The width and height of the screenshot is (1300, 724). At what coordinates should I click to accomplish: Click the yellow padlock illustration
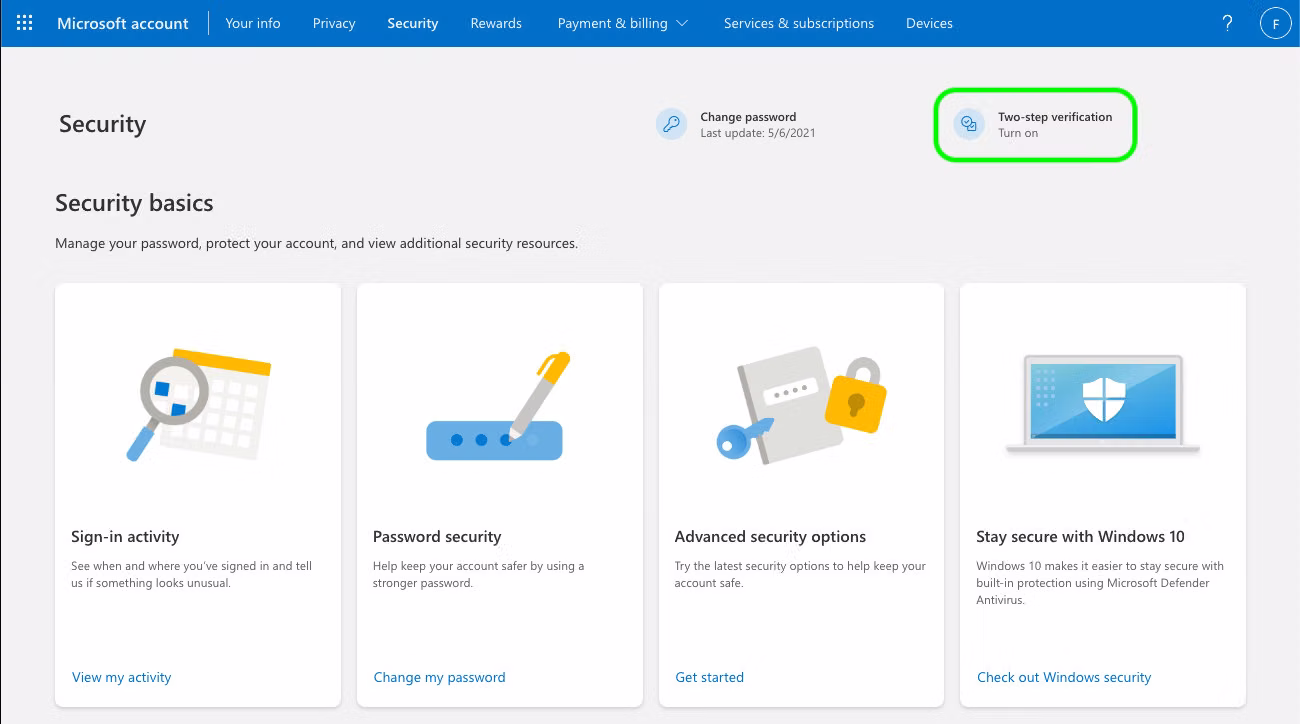(x=855, y=405)
